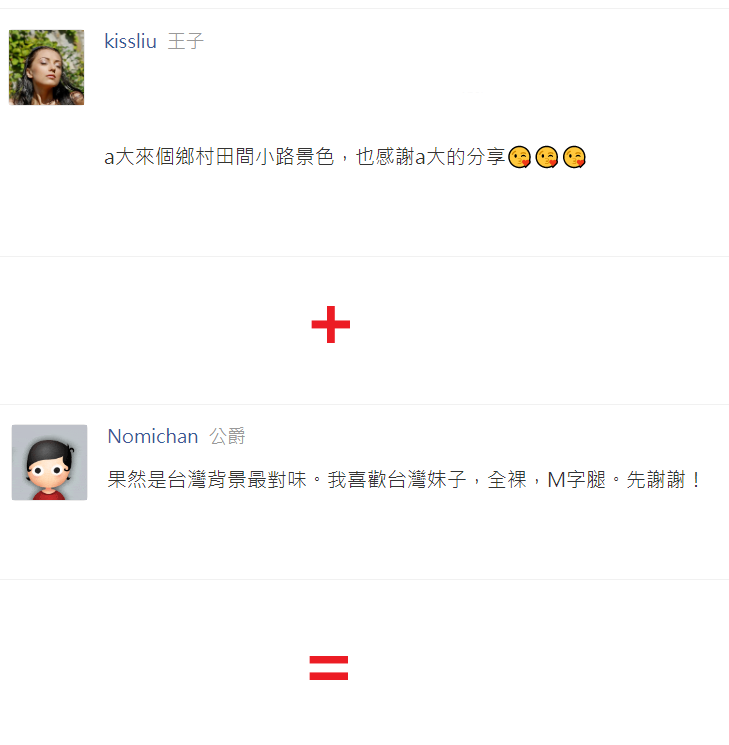Viewport: 729px width, 745px height.
Task: Click the phrase 鄉村田間小路景色 in kissliu's comment
Action: click(254, 157)
